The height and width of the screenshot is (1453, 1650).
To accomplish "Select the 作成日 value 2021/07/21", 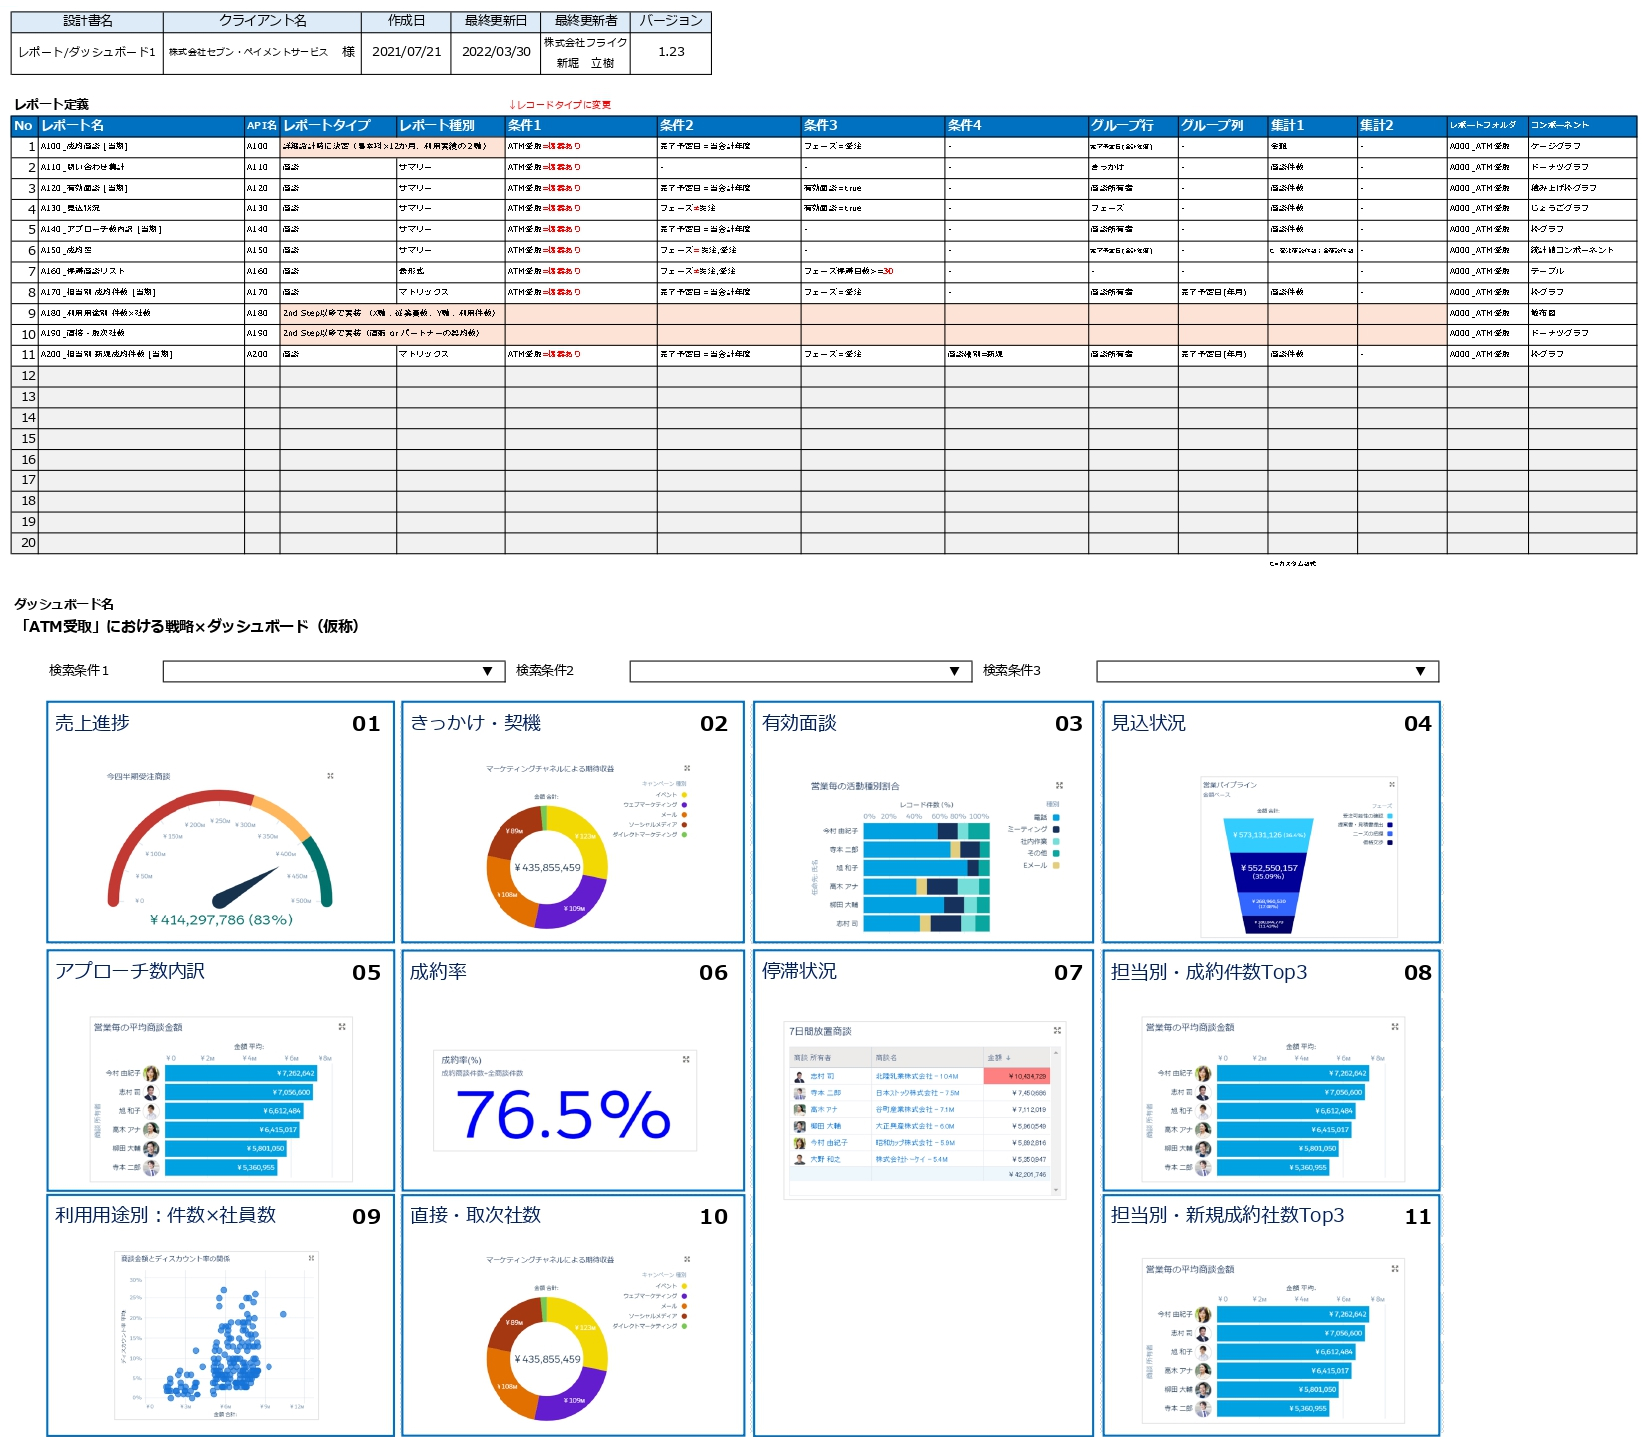I will (x=407, y=52).
